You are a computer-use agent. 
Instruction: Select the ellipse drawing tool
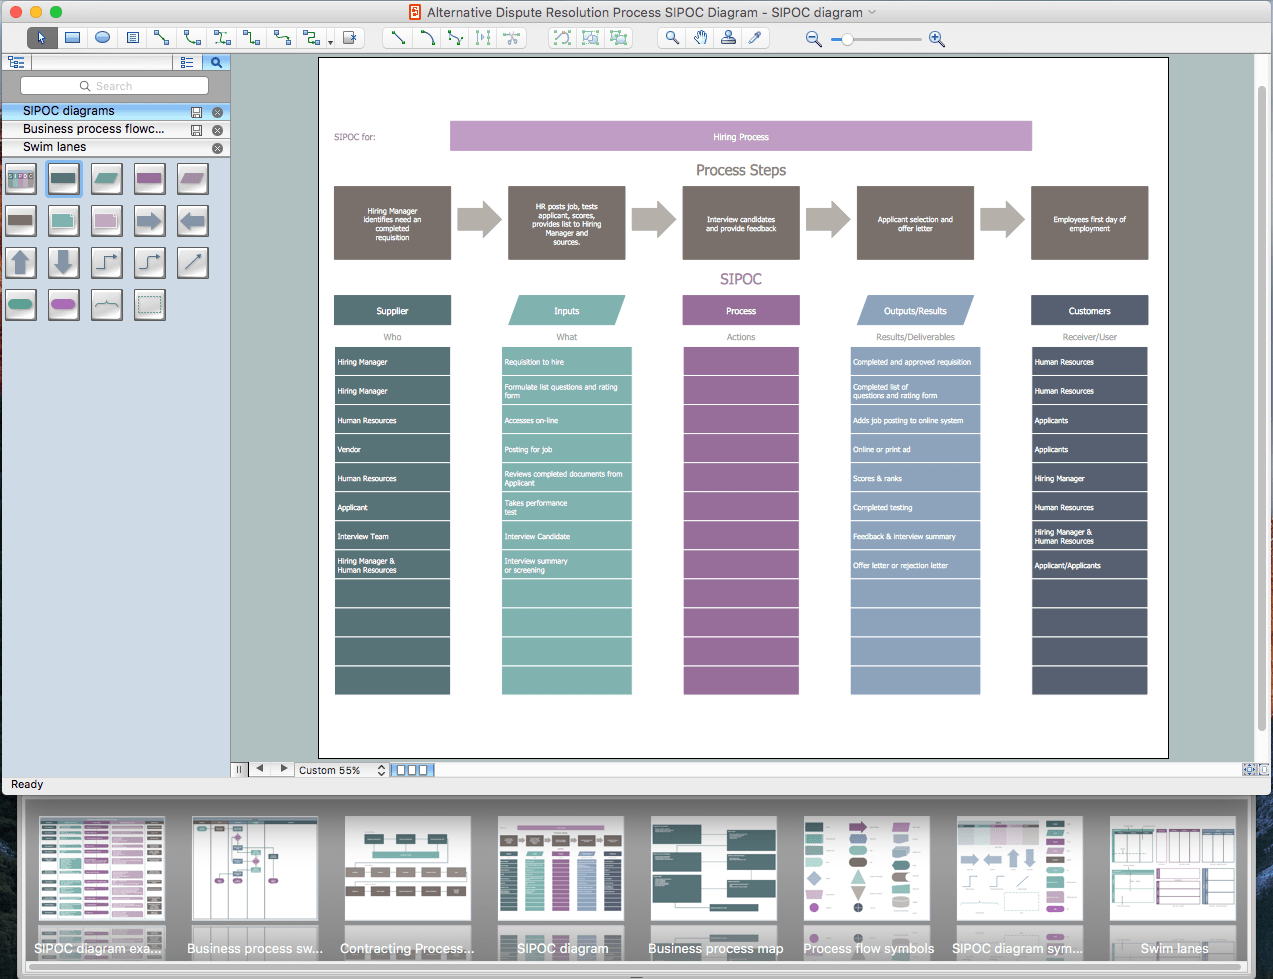pos(102,38)
